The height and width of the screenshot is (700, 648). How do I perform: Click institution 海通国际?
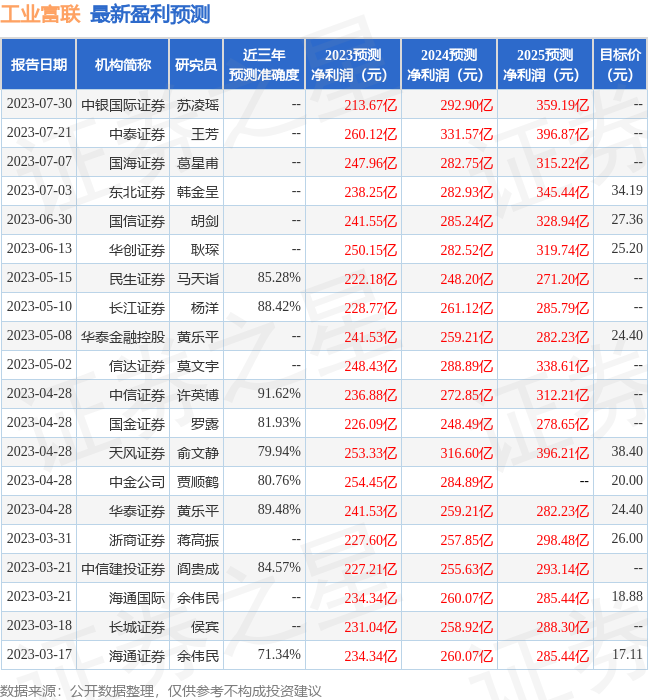point(137,598)
